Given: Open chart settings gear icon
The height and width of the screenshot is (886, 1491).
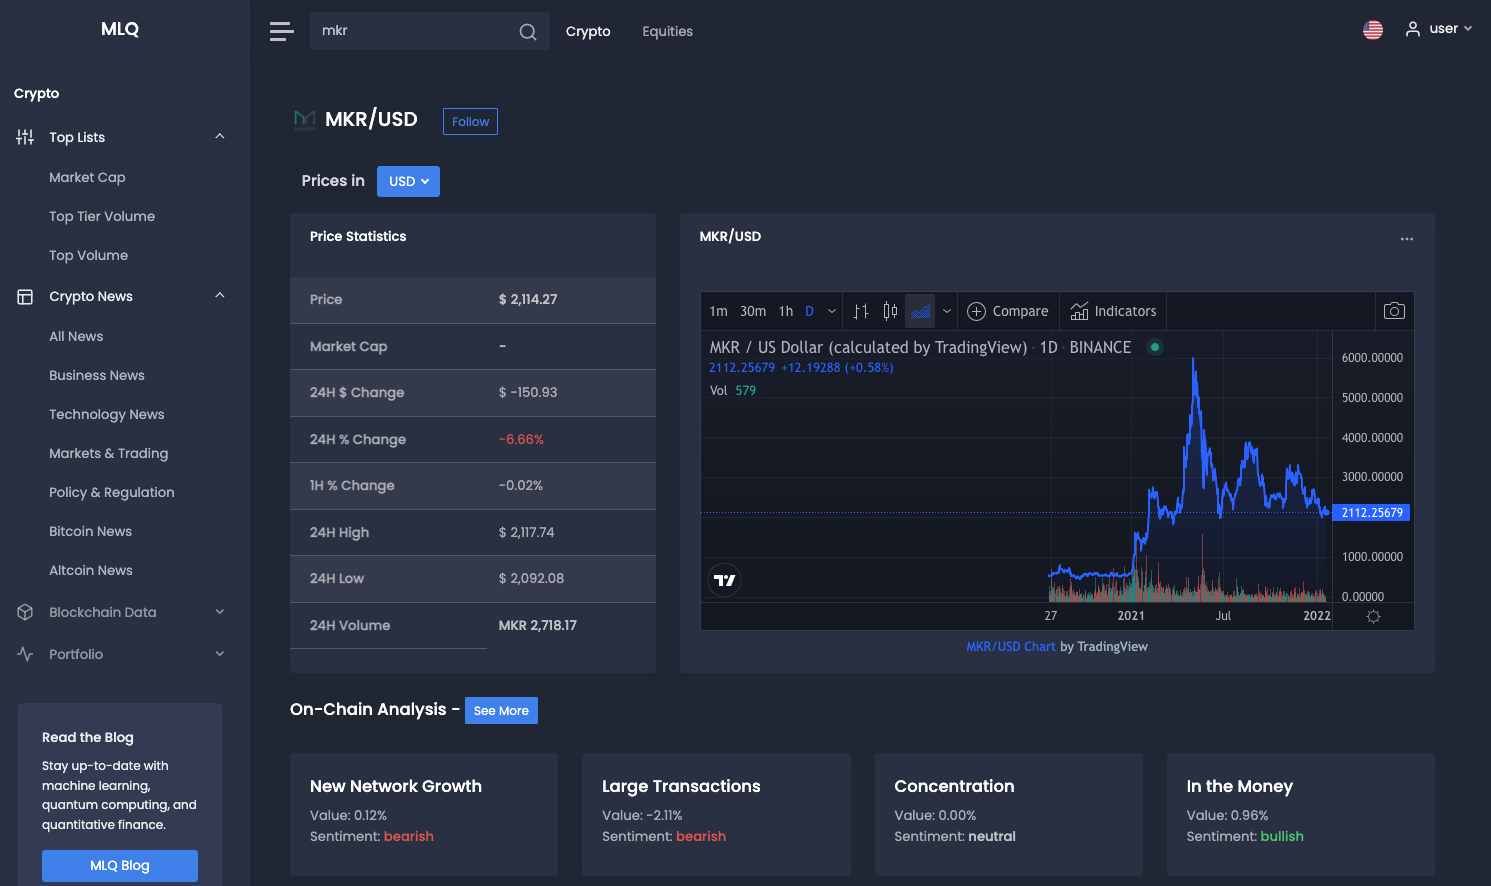Looking at the screenshot, I should coord(1373,616).
